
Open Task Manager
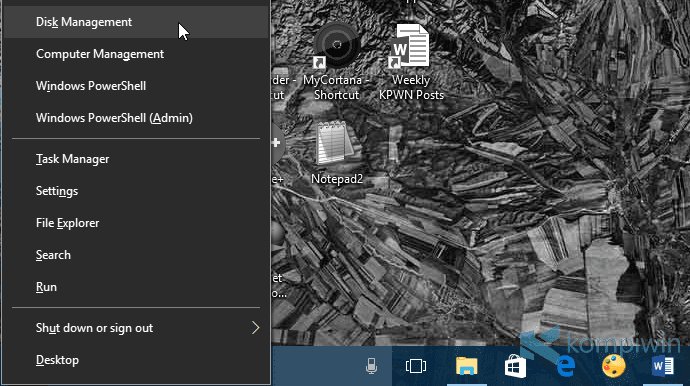coord(136,159)
